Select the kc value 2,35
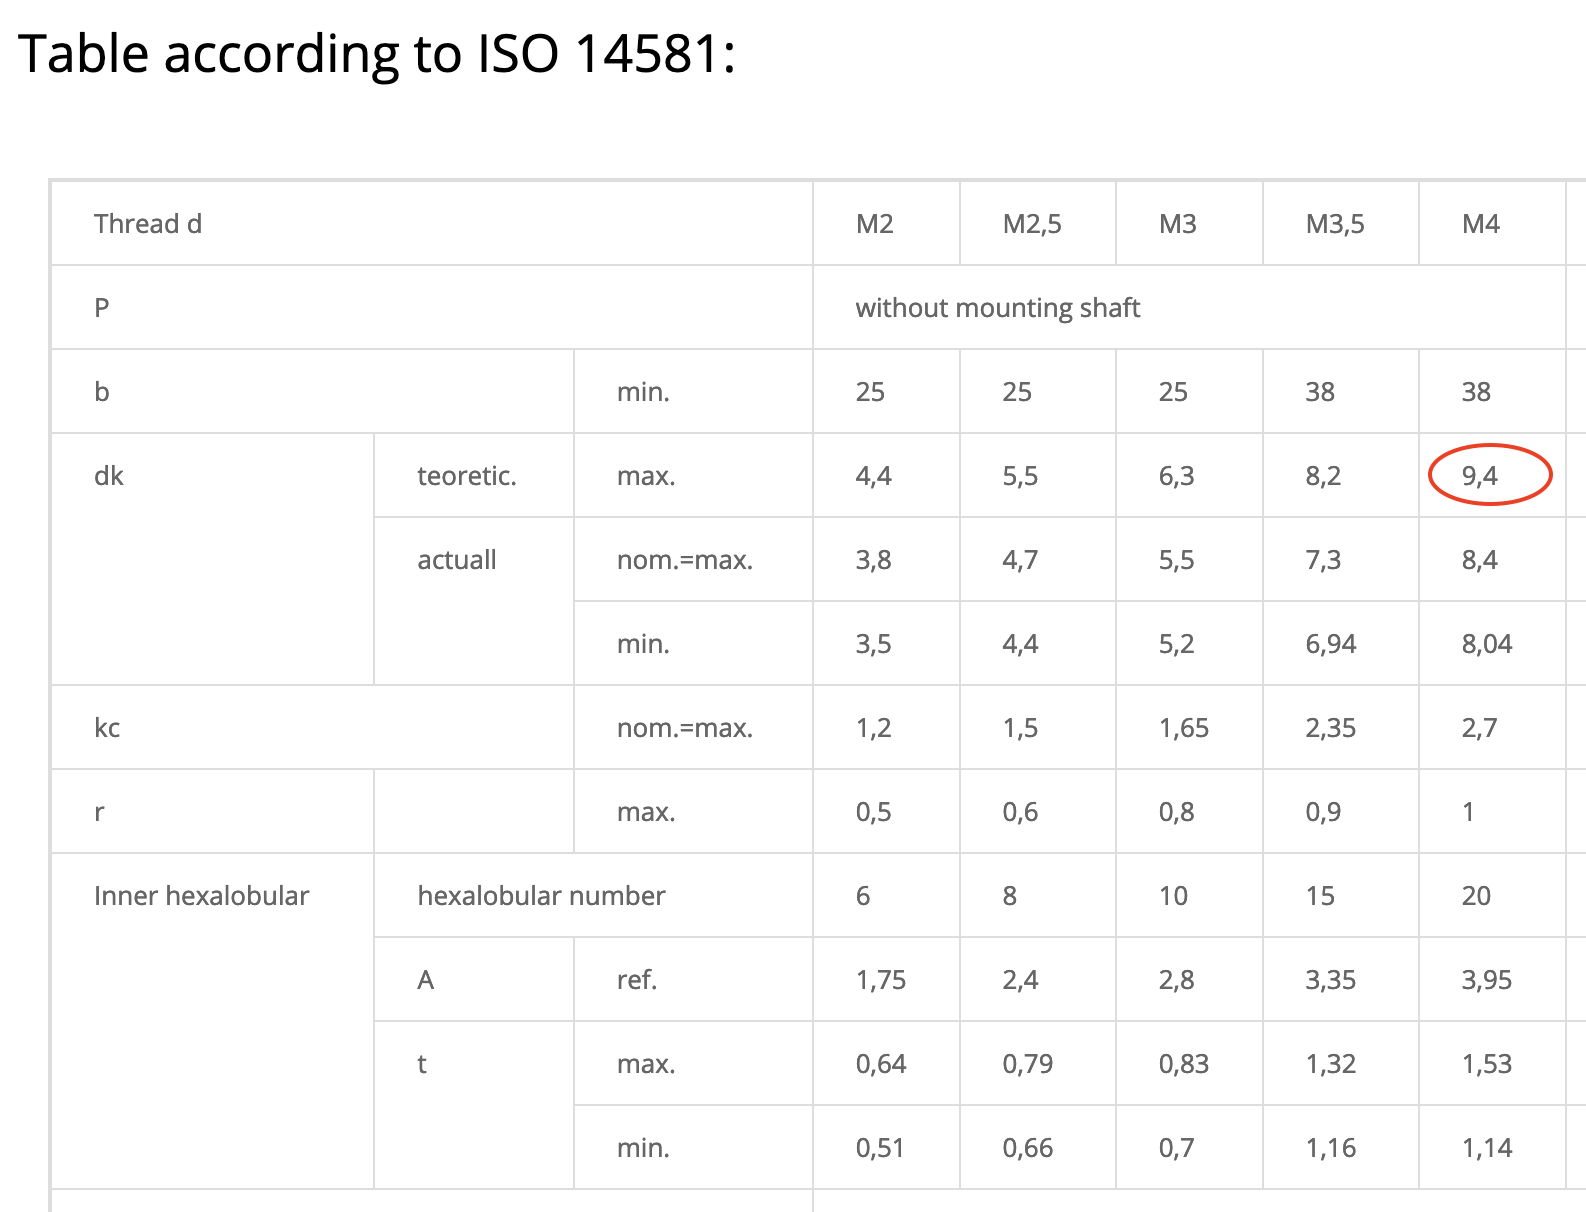Viewport: 1586px width, 1212px height. pos(1331,728)
